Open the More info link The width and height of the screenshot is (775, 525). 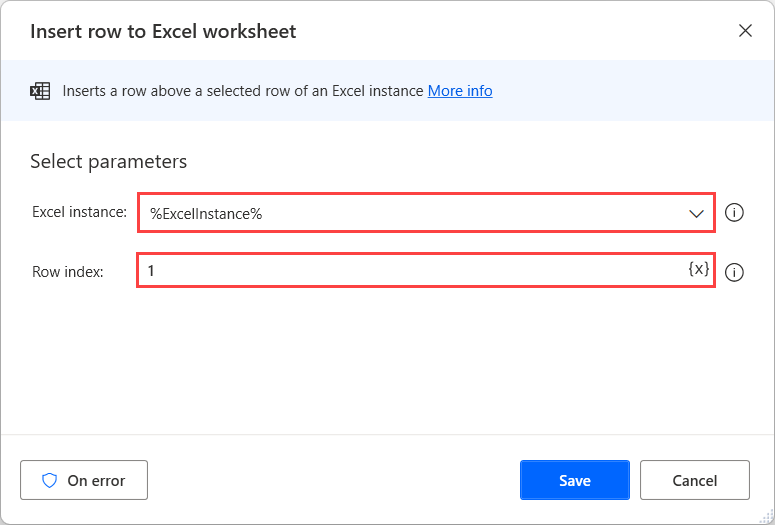(x=460, y=91)
